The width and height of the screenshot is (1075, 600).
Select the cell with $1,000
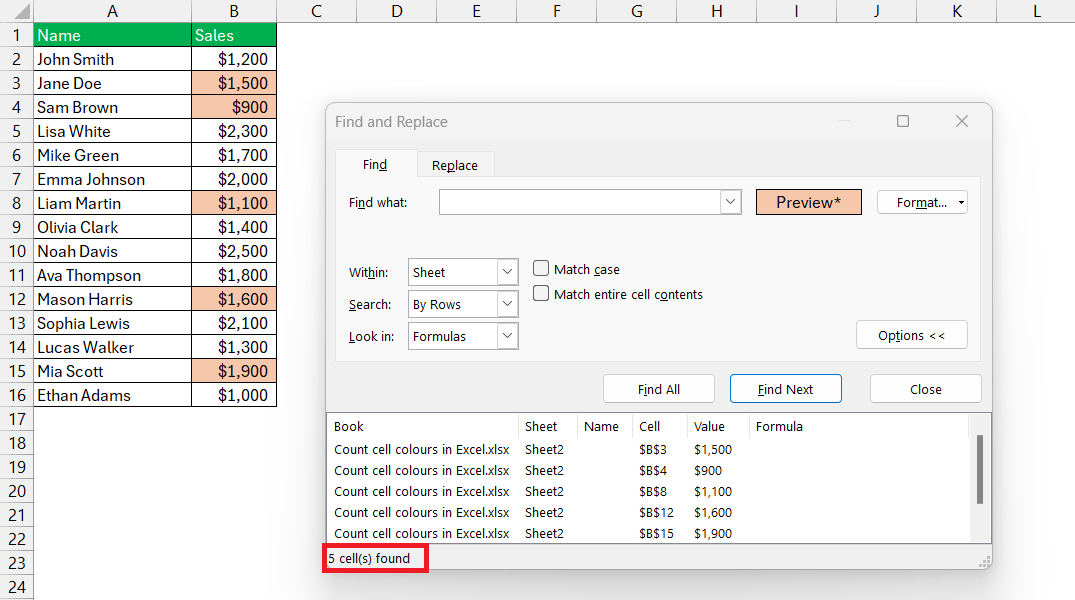tap(234, 395)
